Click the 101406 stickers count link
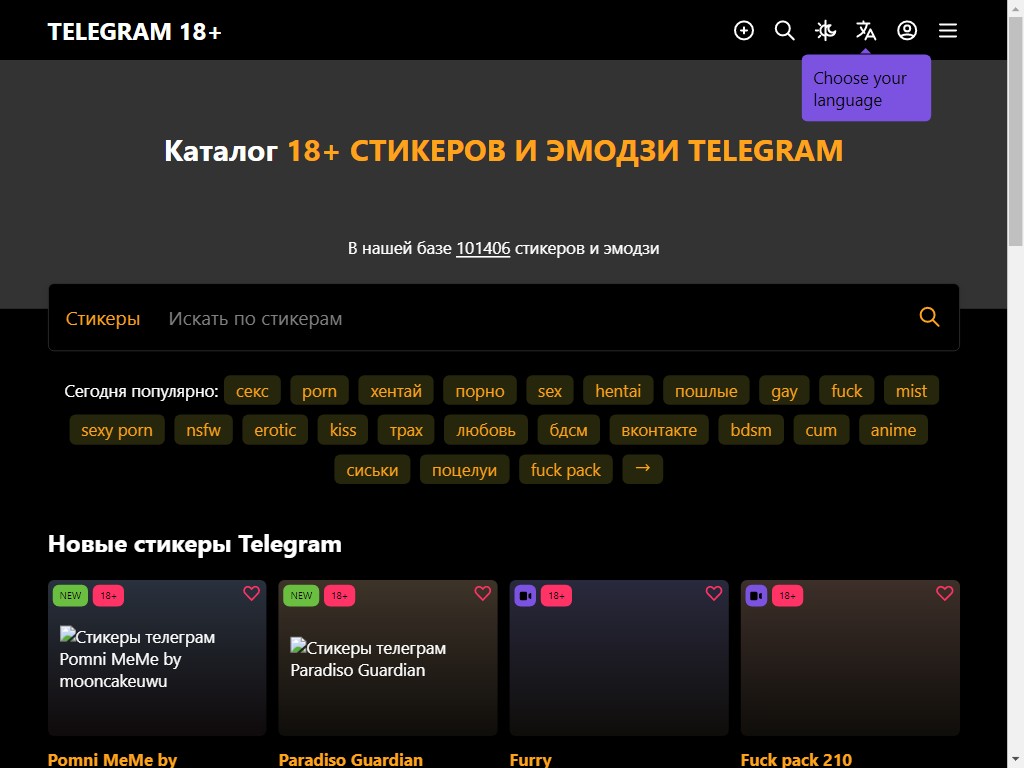This screenshot has width=1024, height=768. (x=483, y=248)
